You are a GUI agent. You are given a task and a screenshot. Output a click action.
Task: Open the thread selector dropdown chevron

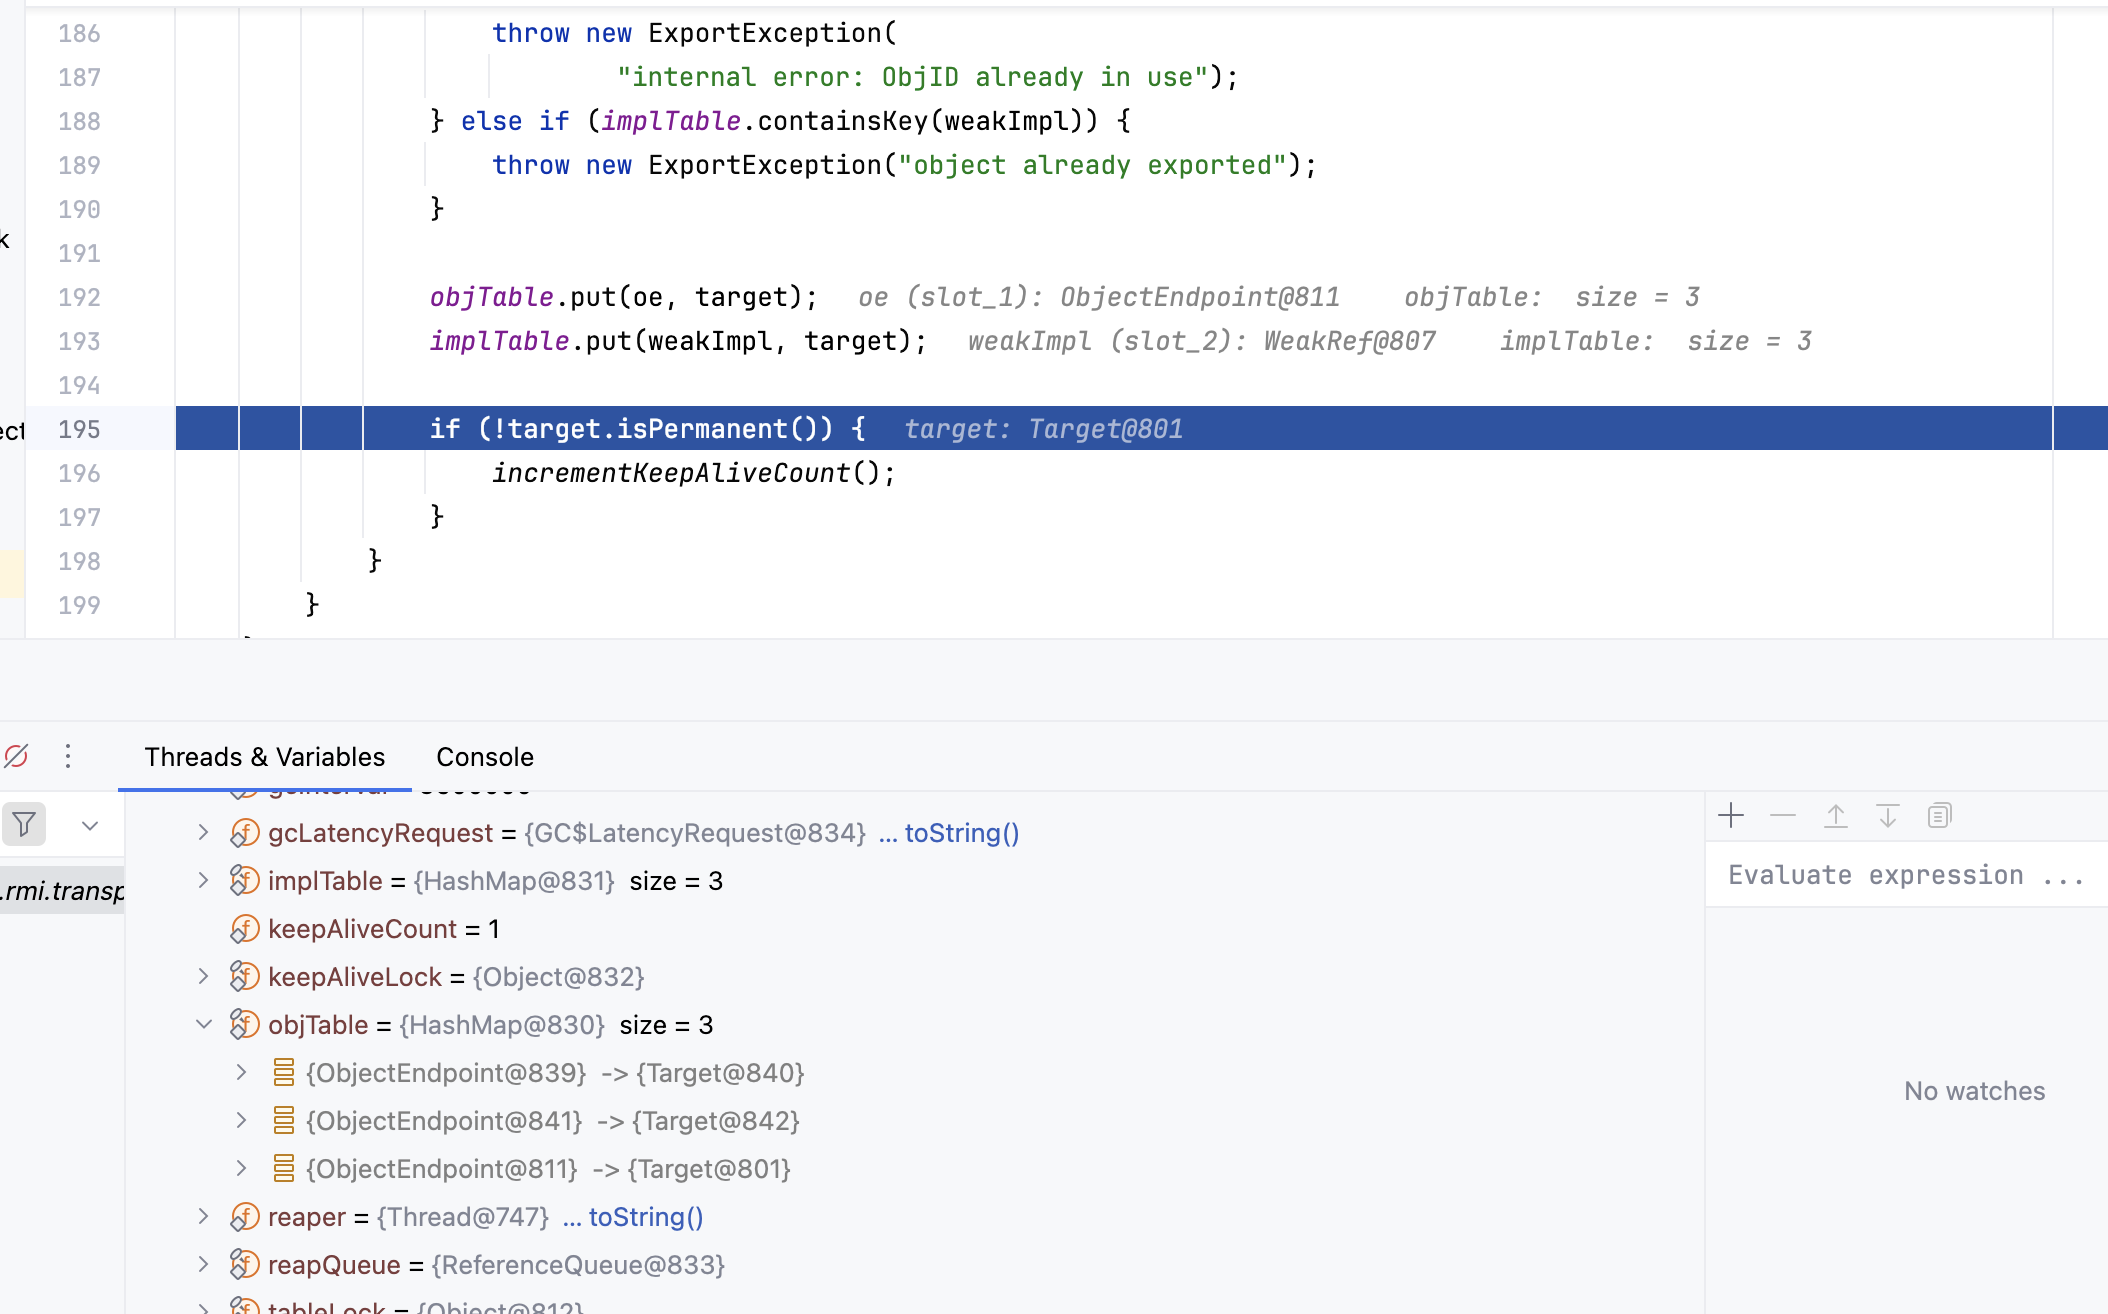(x=90, y=826)
